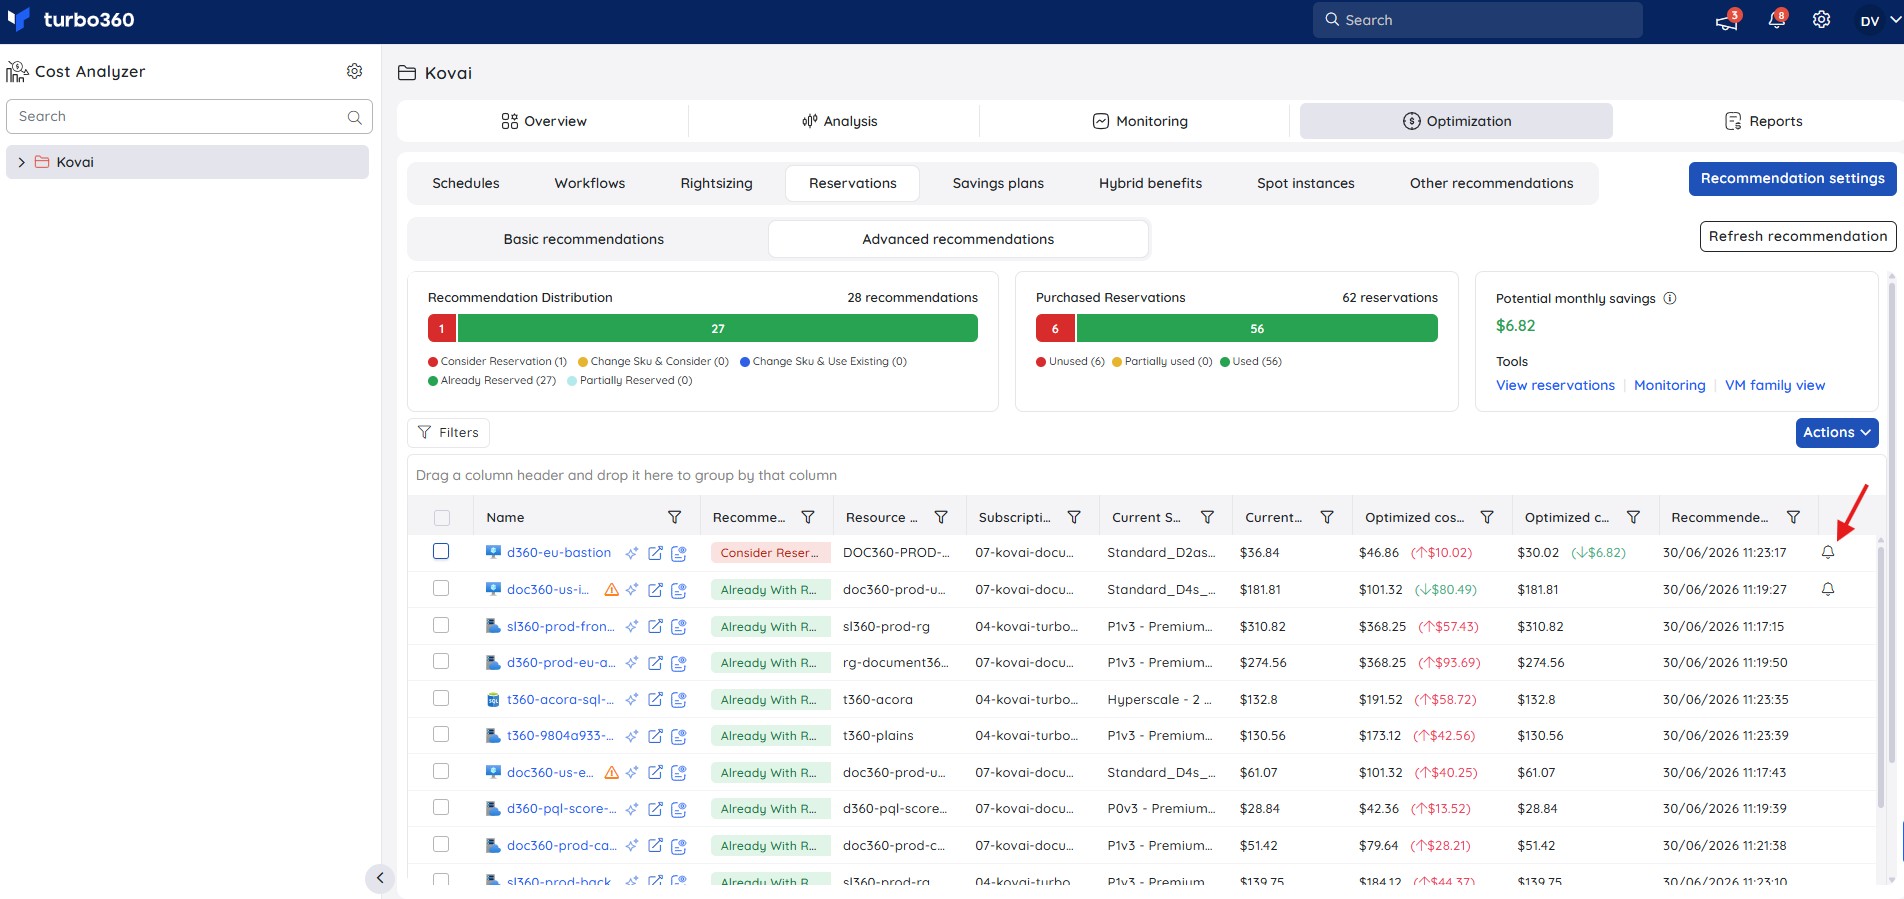This screenshot has width=1904, height=899.
Task: Click the open-external icon for t360-acora-sql row
Action: point(655,700)
